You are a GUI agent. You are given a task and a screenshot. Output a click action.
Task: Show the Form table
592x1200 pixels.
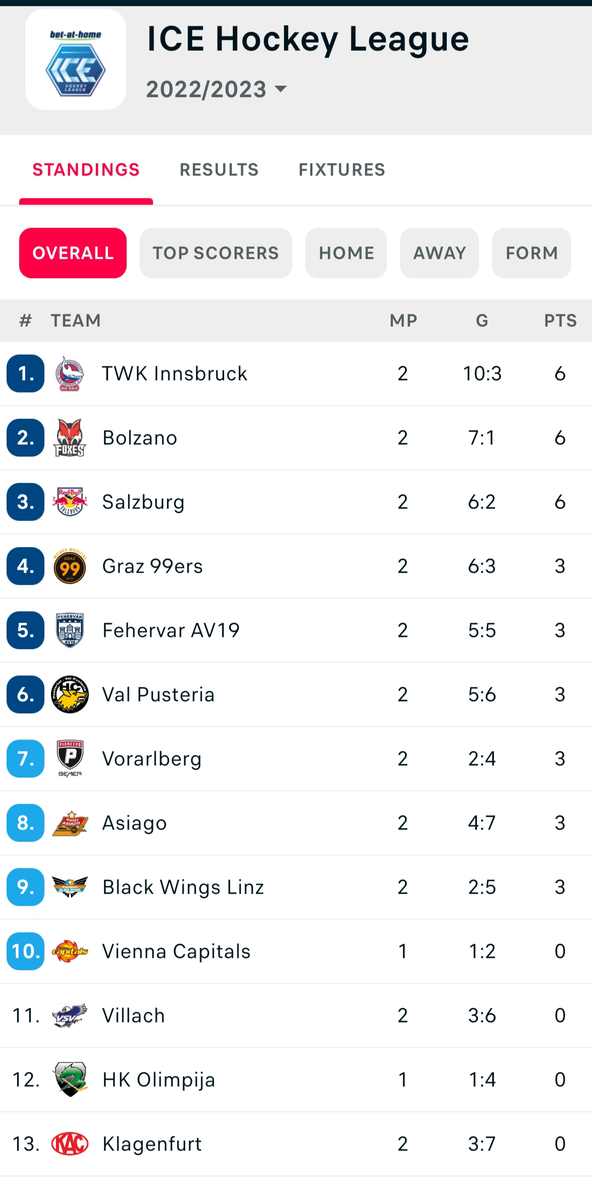point(532,253)
